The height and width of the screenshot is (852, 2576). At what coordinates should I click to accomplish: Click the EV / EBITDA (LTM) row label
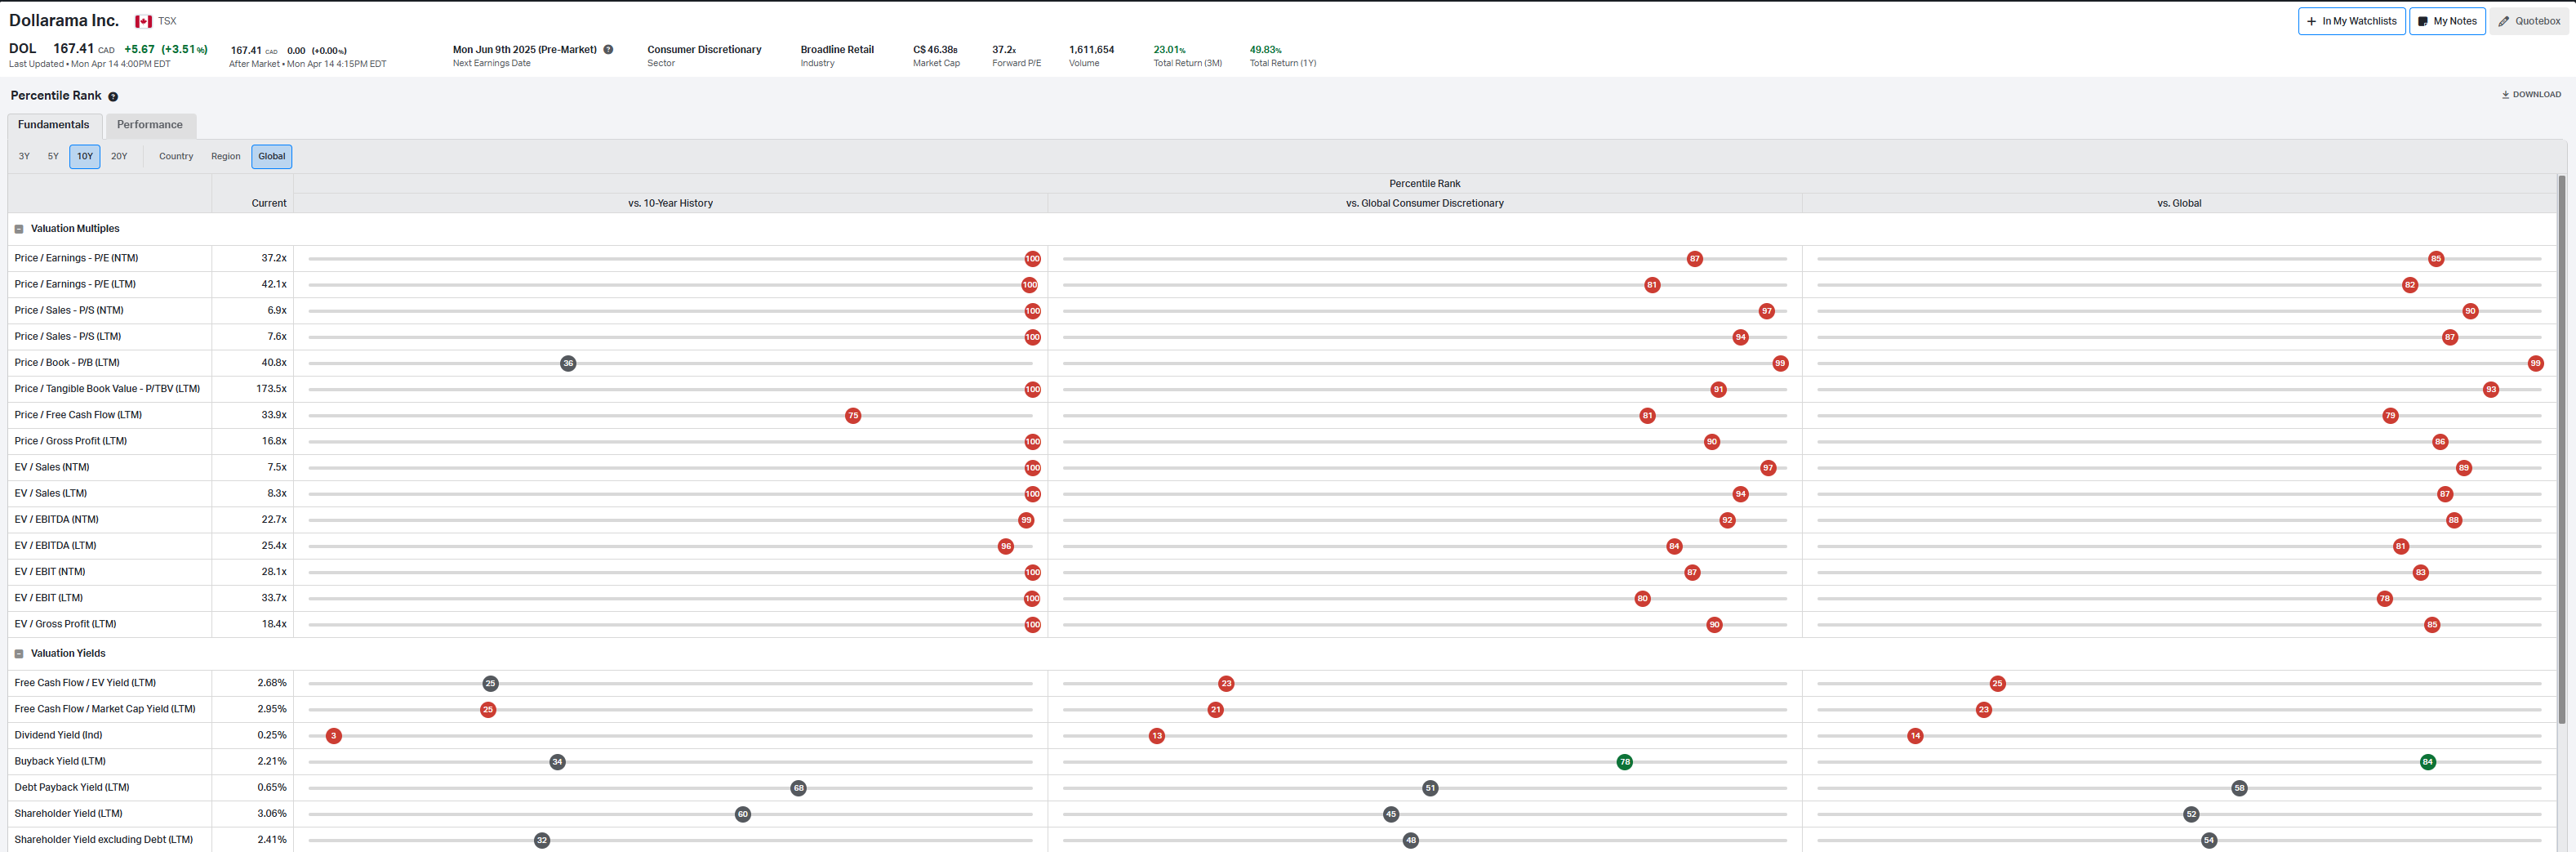click(56, 546)
